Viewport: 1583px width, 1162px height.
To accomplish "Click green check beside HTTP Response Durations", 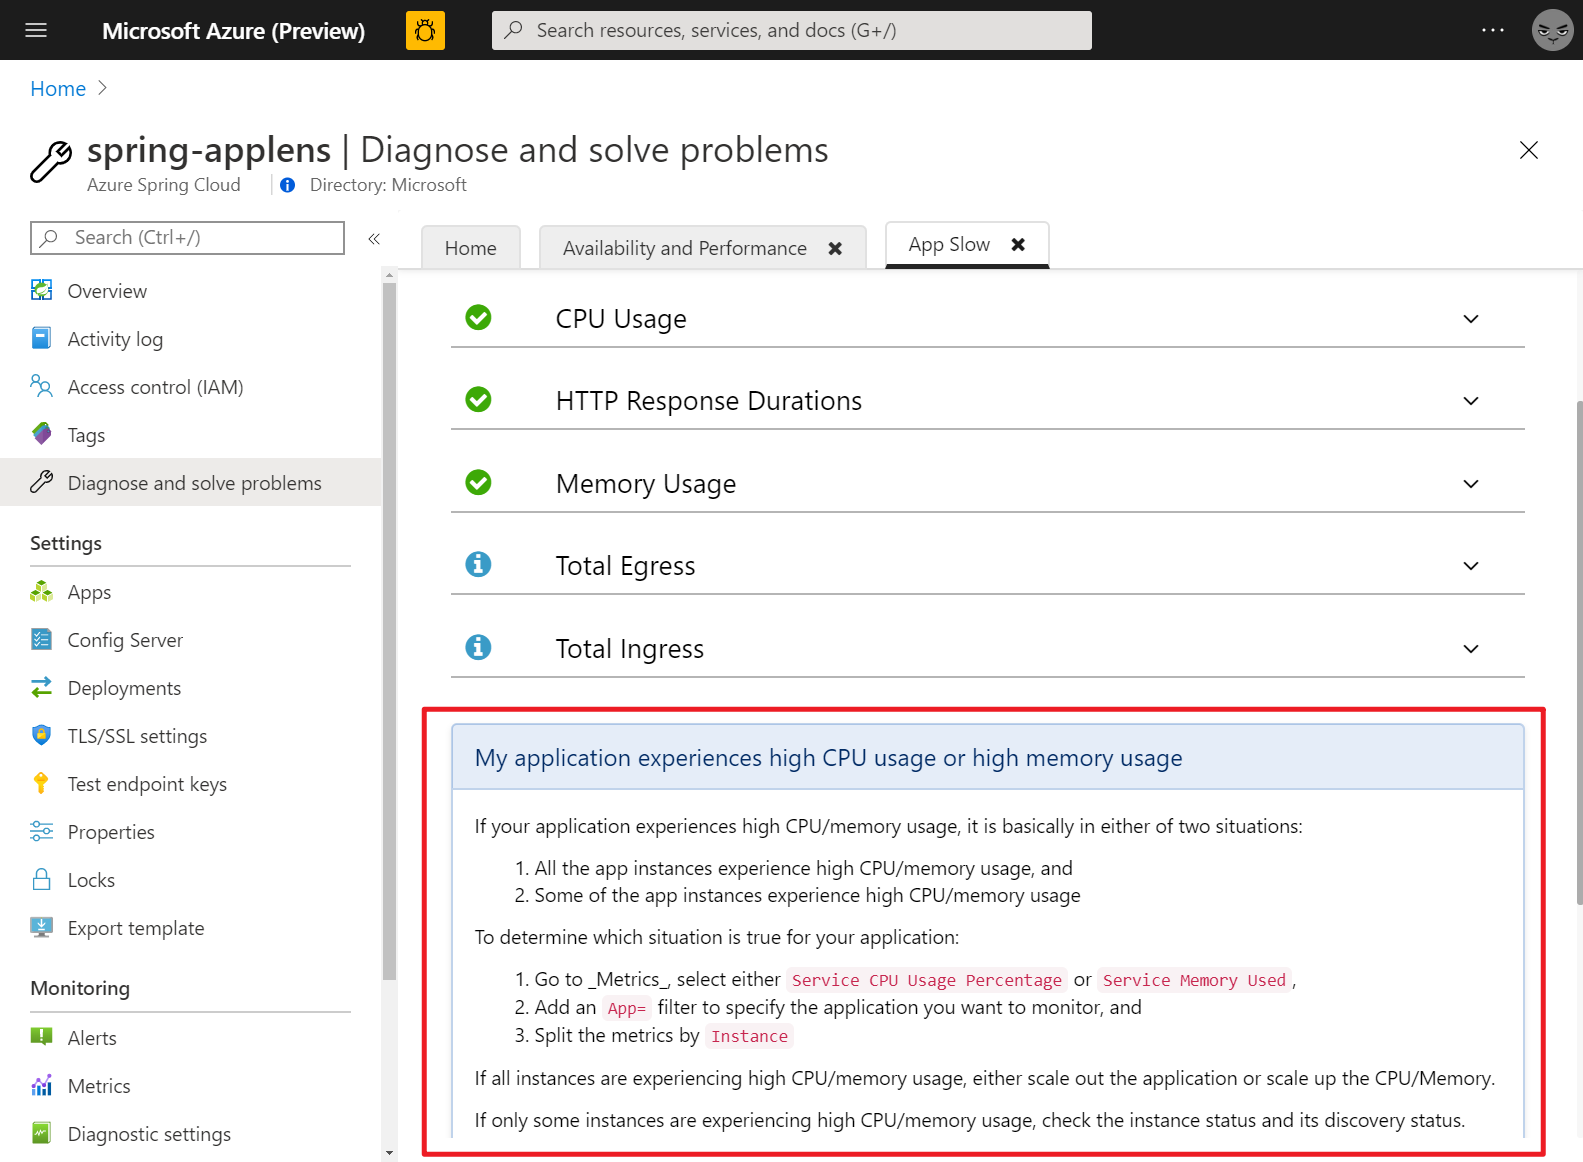I will (x=478, y=399).
